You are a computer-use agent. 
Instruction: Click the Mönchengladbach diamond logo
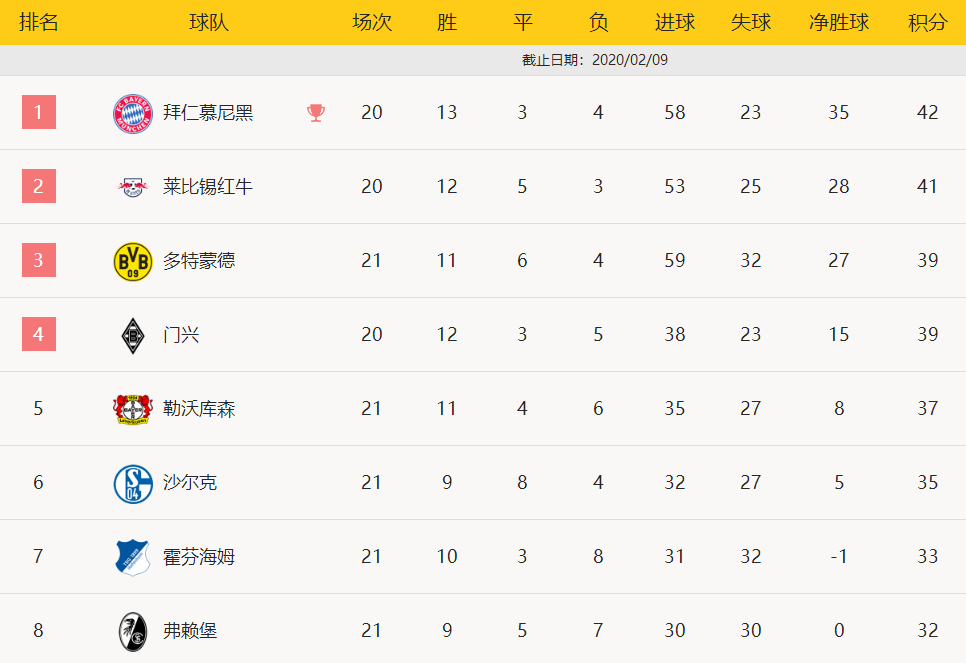pyautogui.click(x=132, y=336)
